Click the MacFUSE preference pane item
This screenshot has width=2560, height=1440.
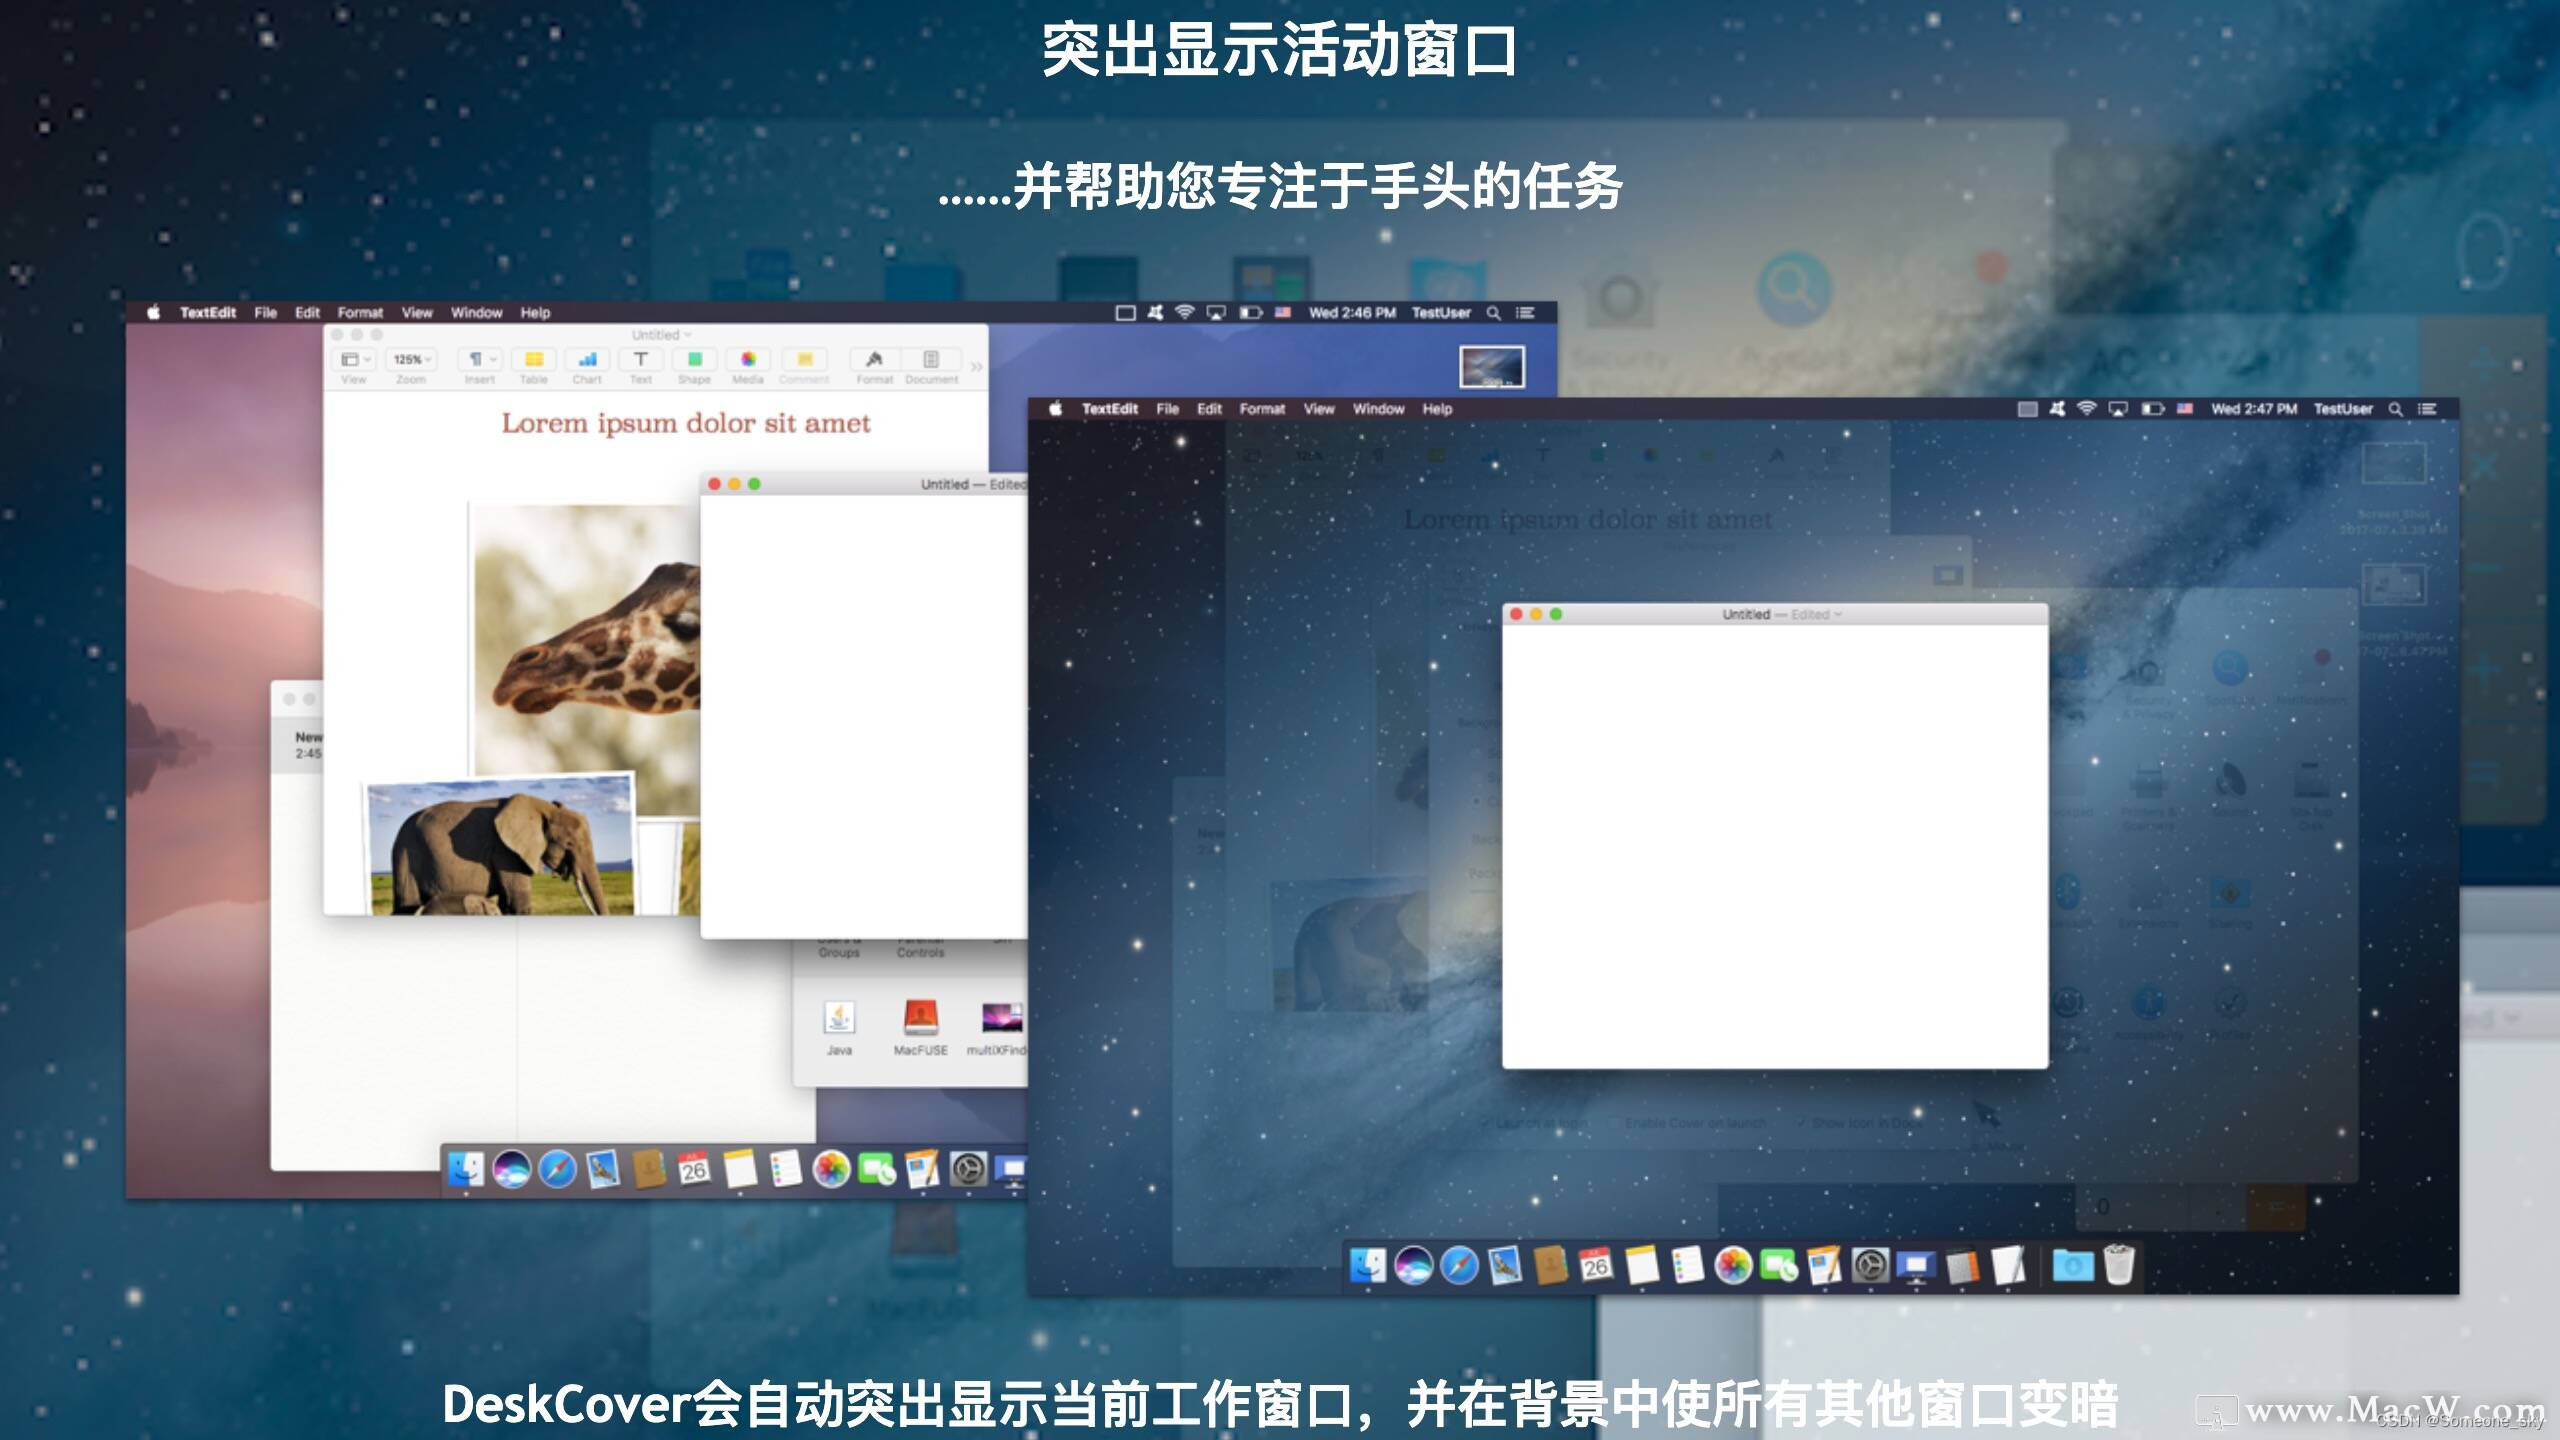click(920, 1022)
